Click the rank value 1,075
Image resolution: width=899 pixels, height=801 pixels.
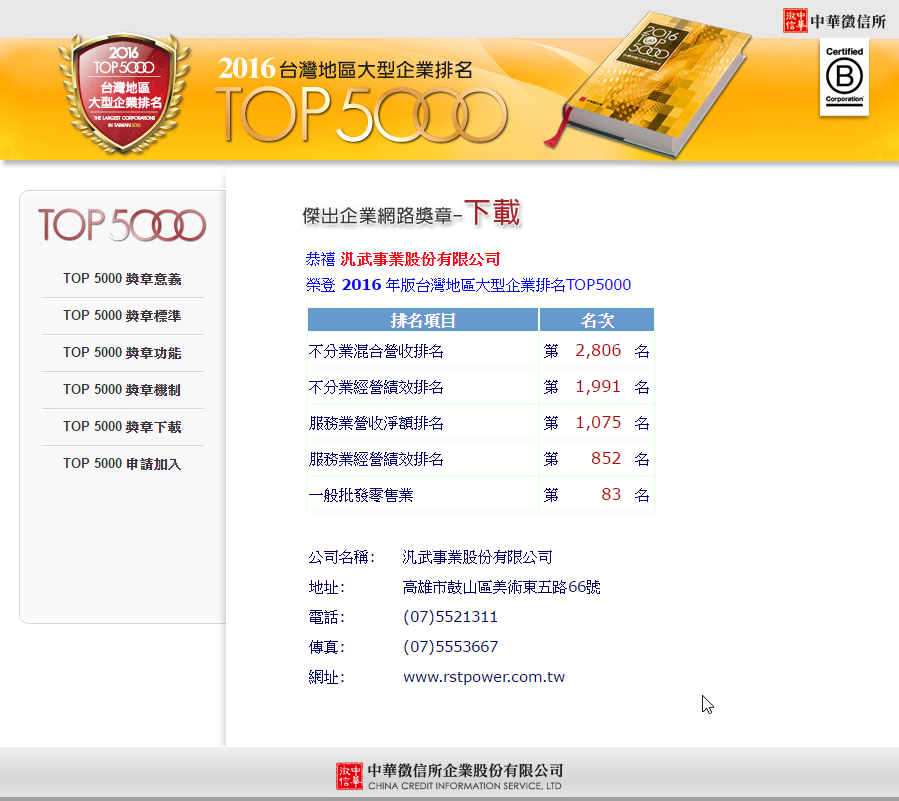pyautogui.click(x=598, y=423)
